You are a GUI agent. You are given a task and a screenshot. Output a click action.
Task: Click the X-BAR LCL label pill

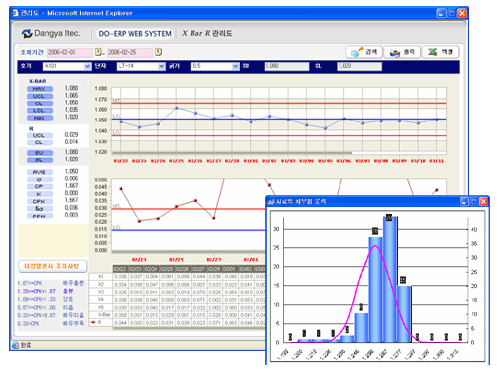tap(40, 111)
